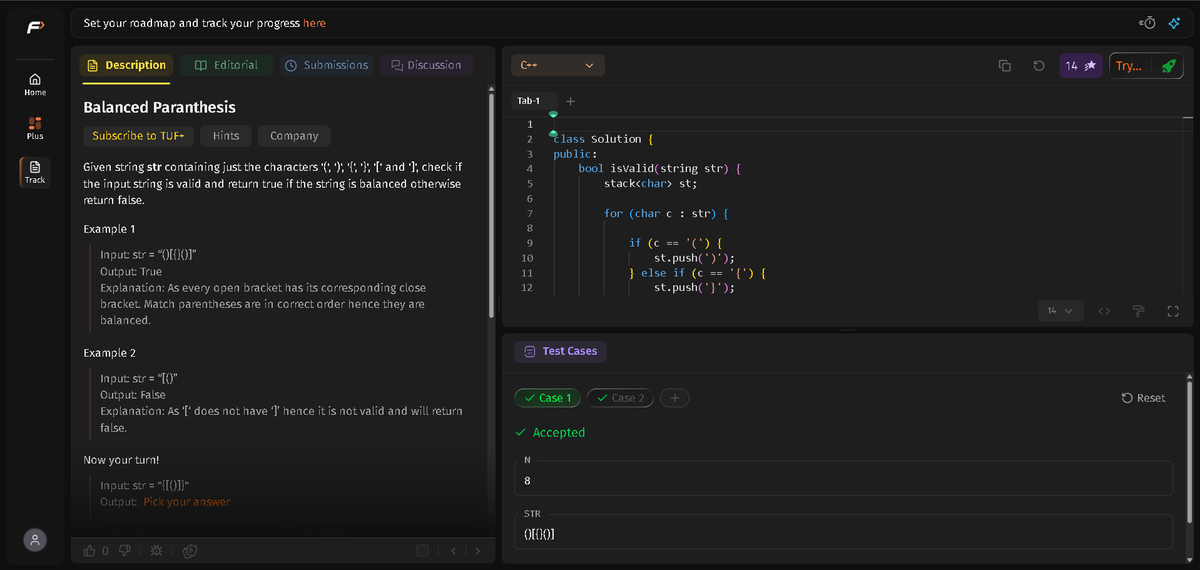The image size is (1200, 570).
Task: Click line number 12 in the gutter
Action: click(x=528, y=288)
